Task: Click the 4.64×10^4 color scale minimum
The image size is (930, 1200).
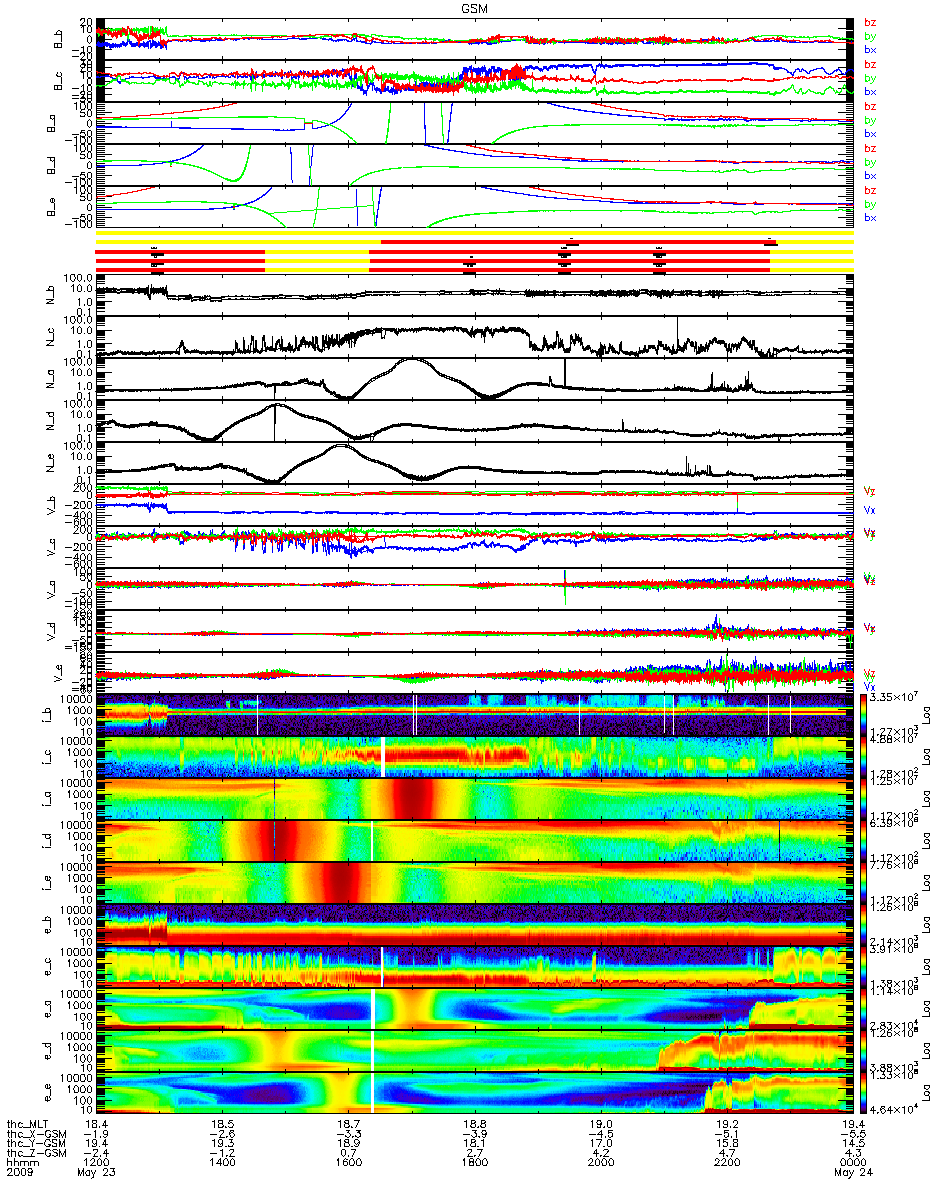Action: 892,1110
